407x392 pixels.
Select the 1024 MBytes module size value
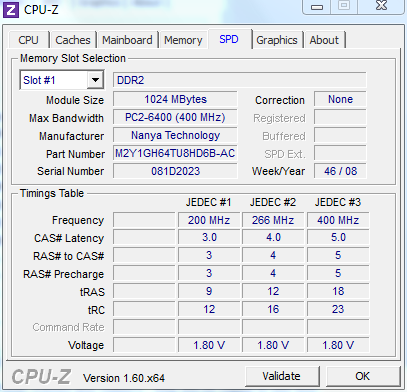[x=175, y=99]
